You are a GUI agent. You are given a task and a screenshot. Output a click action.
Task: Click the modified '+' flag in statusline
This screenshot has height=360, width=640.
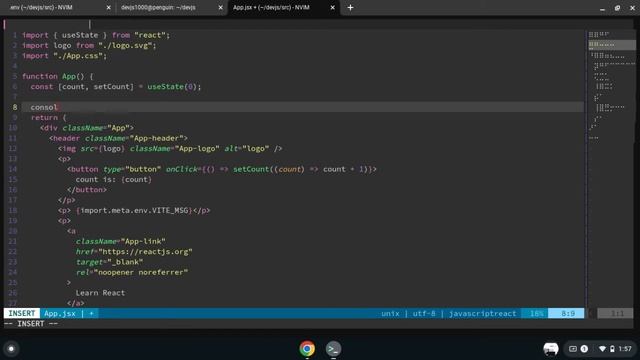pyautogui.click(x=91, y=313)
